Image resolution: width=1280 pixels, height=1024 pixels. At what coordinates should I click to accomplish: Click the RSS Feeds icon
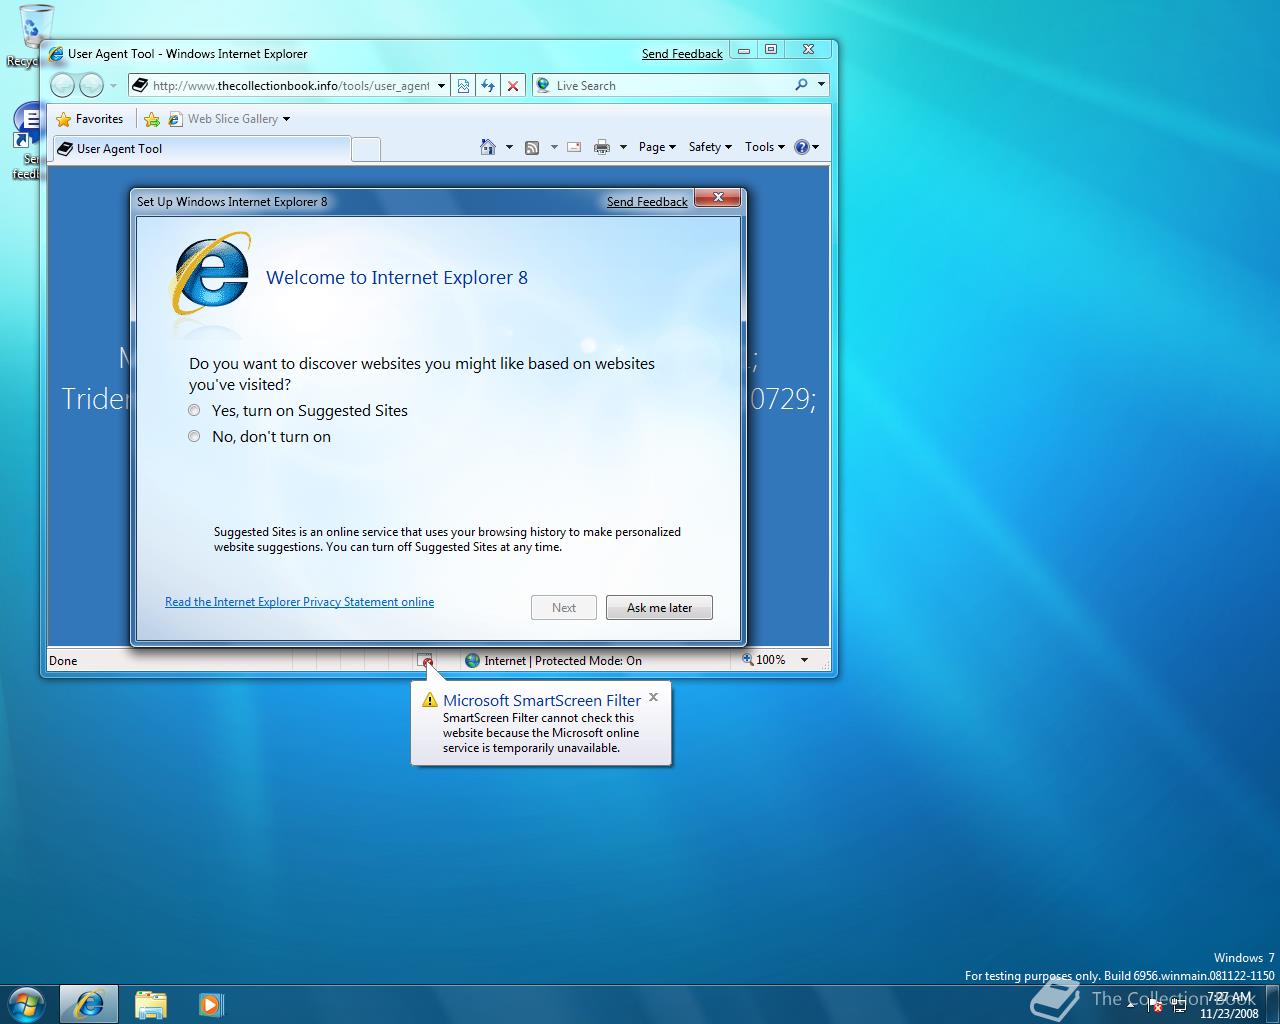[532, 147]
